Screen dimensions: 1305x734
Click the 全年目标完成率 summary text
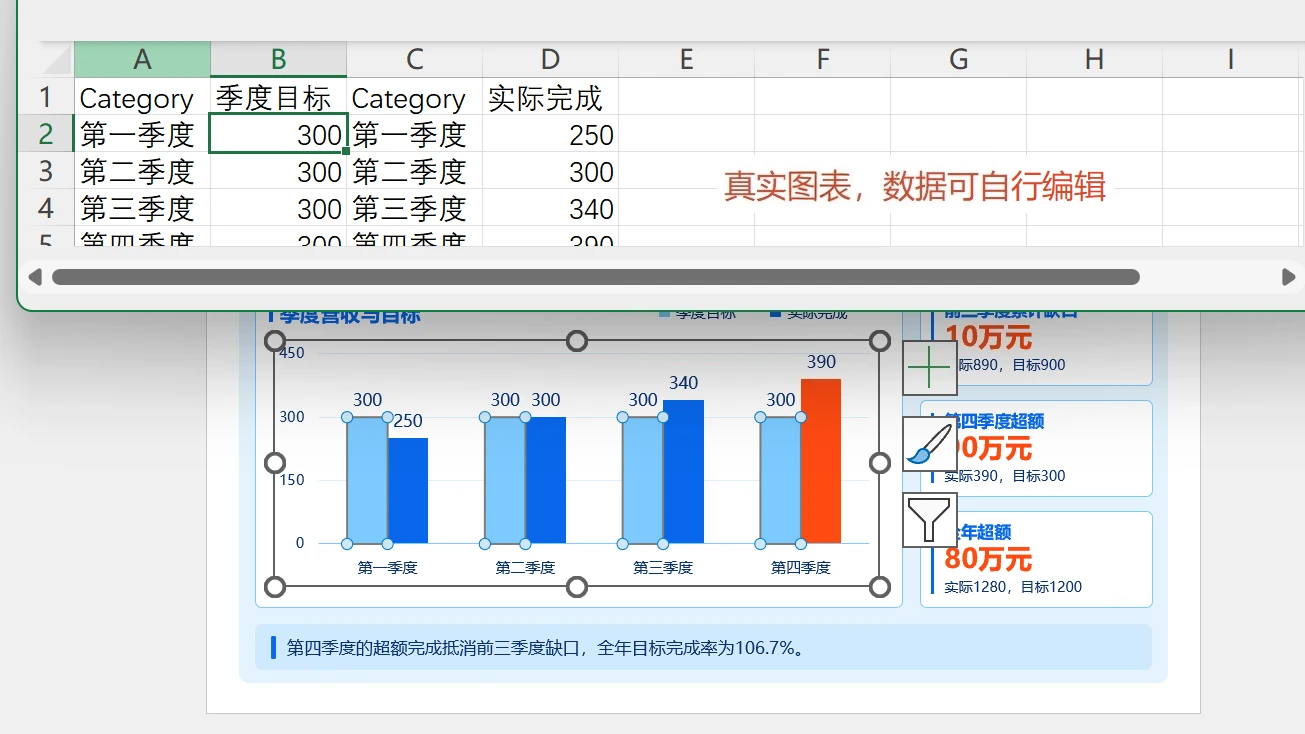pos(546,648)
